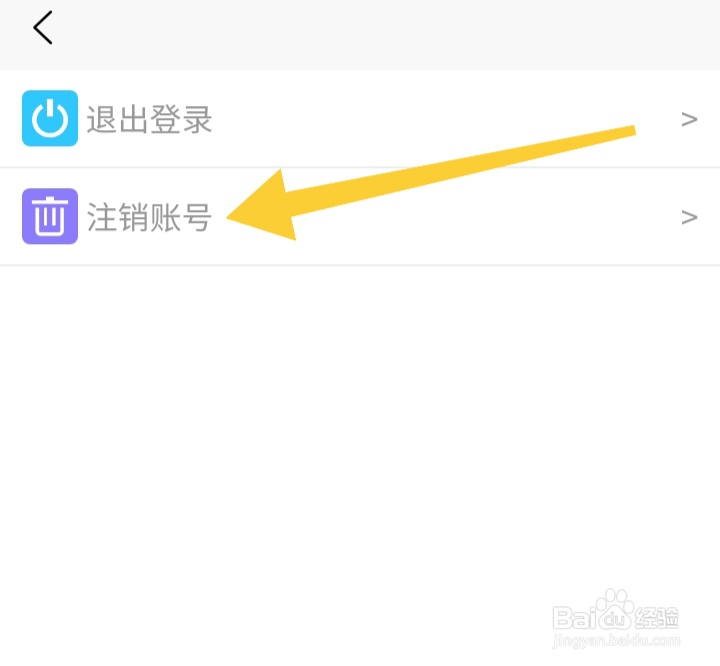Open the jingyan.baidu.com watermark link
720x666 pixels.
tap(616, 641)
